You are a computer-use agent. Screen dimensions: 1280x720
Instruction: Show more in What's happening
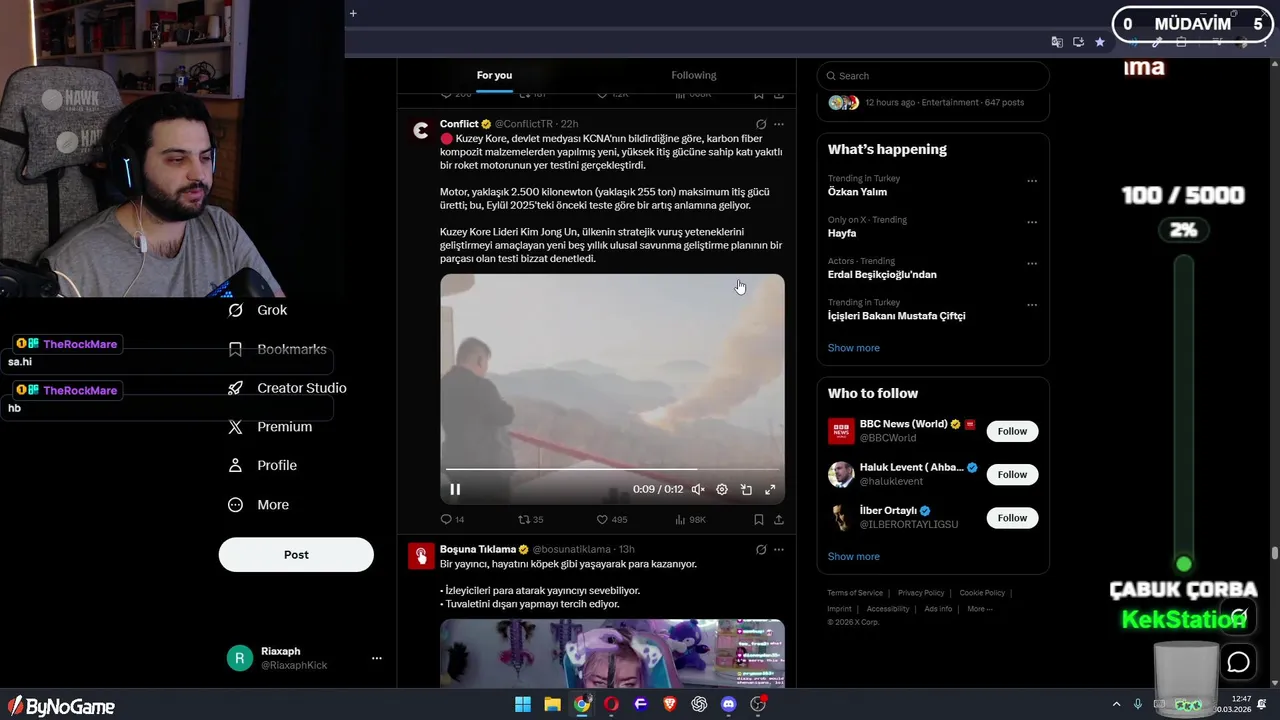(x=853, y=348)
